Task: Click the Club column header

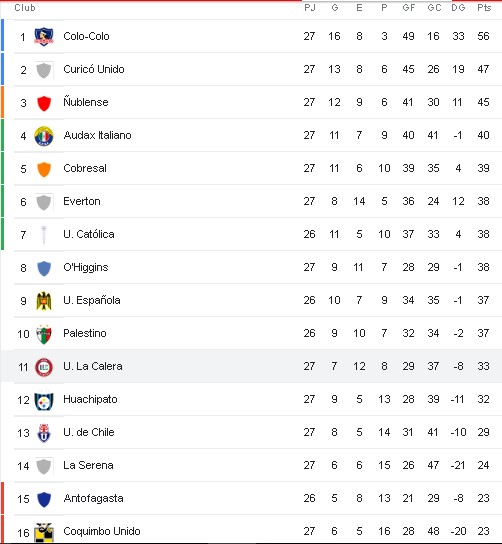Action: [25, 8]
